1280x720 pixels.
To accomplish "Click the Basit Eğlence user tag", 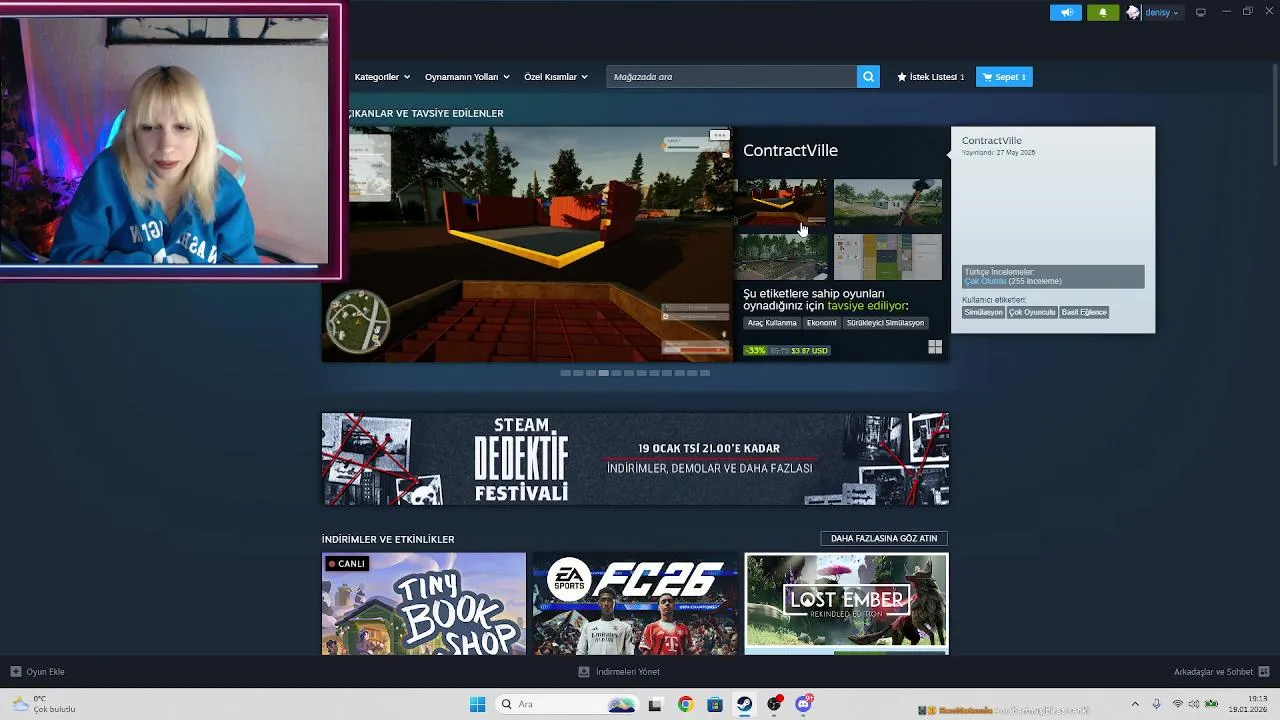I will 1084,312.
